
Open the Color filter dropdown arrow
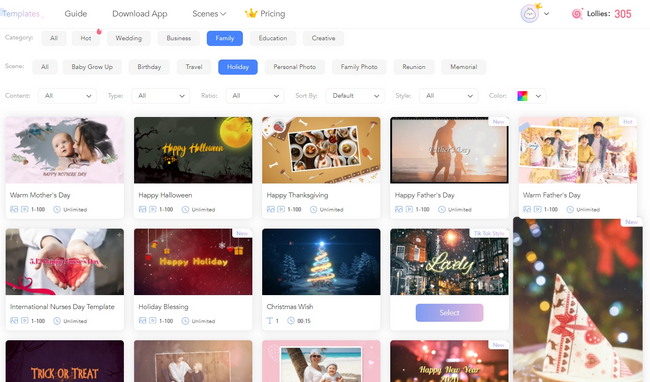pos(538,96)
